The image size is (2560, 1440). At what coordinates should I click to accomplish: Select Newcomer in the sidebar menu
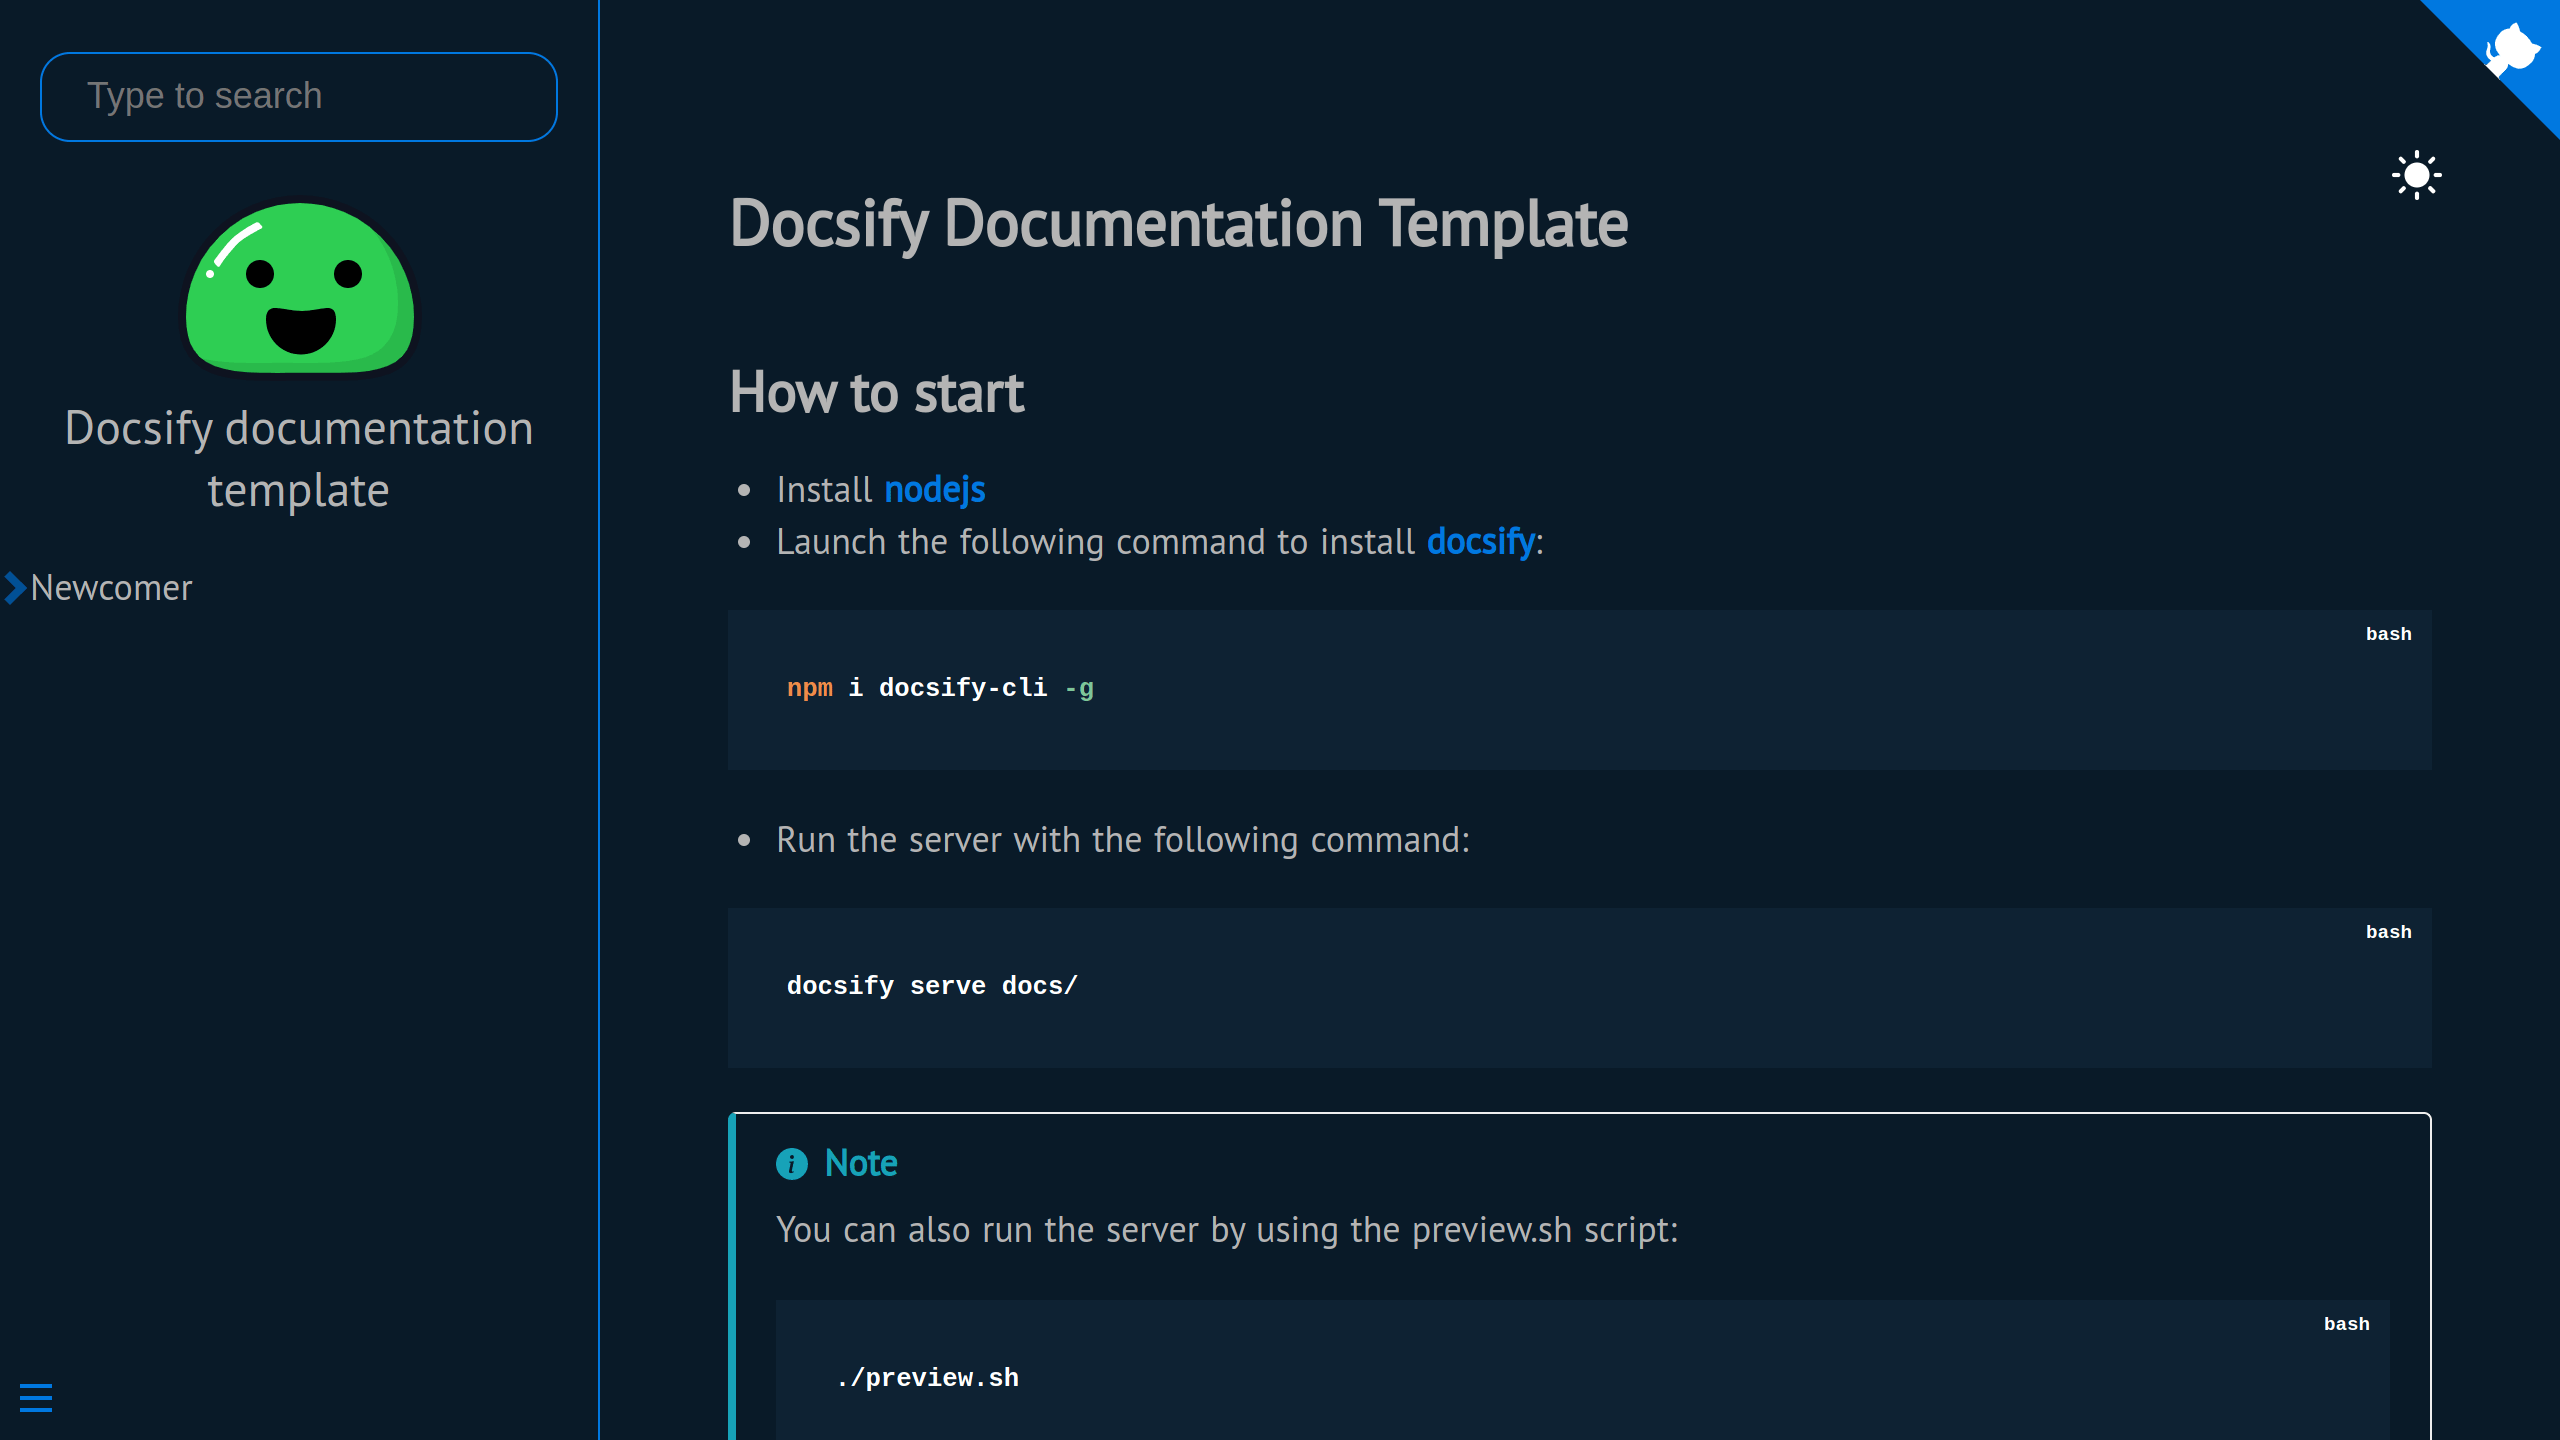[x=110, y=588]
